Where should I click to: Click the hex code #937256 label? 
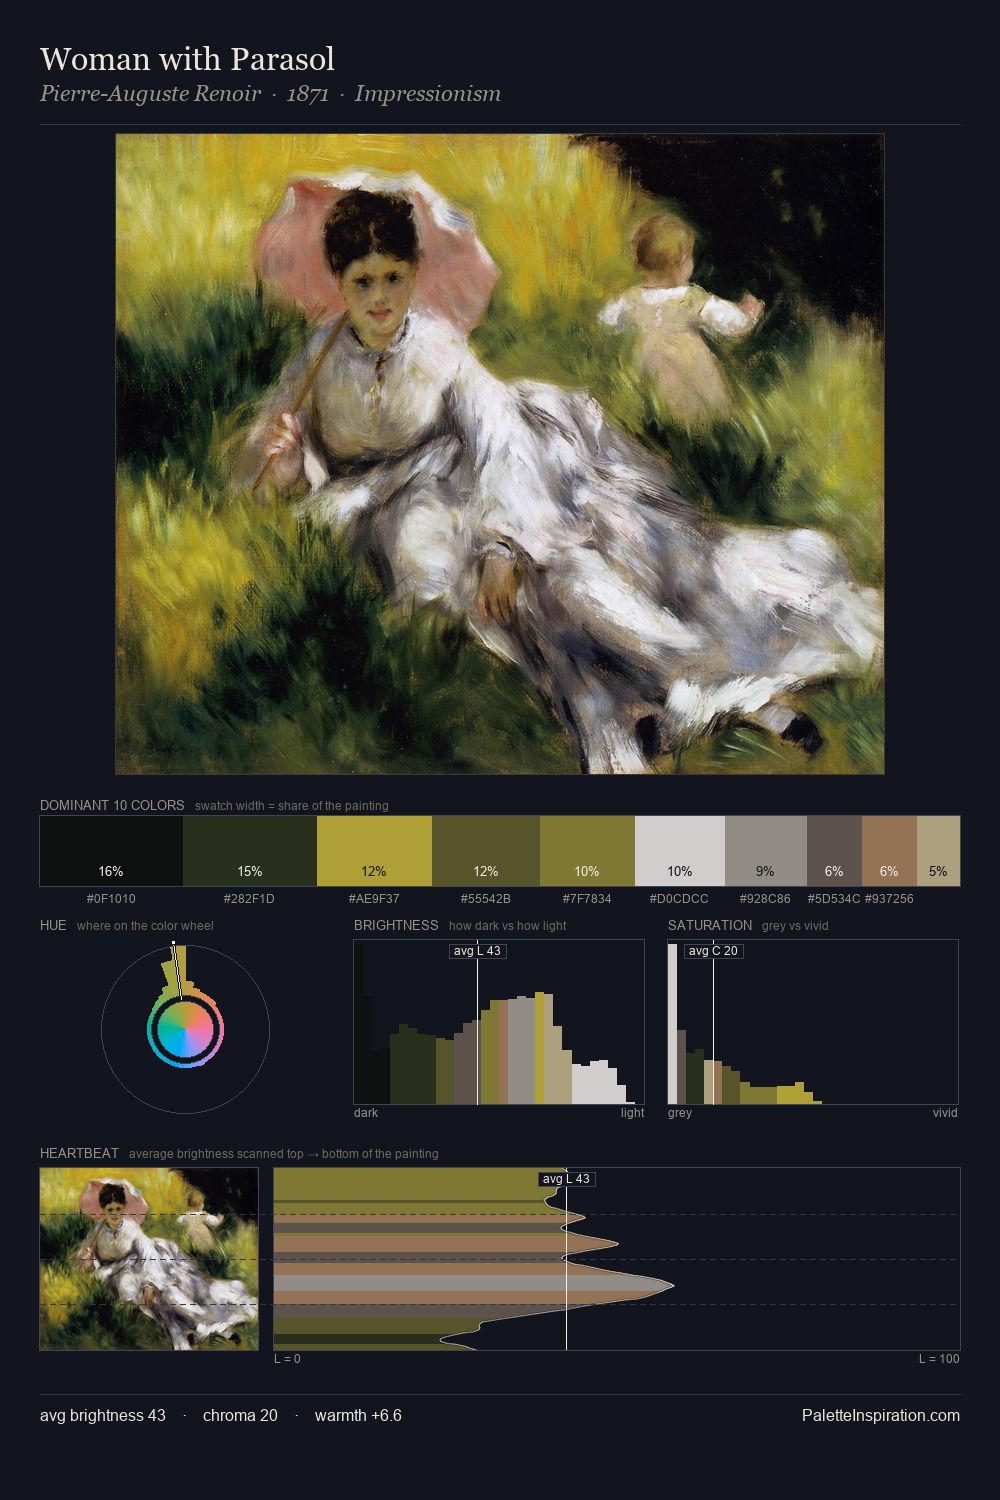889,899
